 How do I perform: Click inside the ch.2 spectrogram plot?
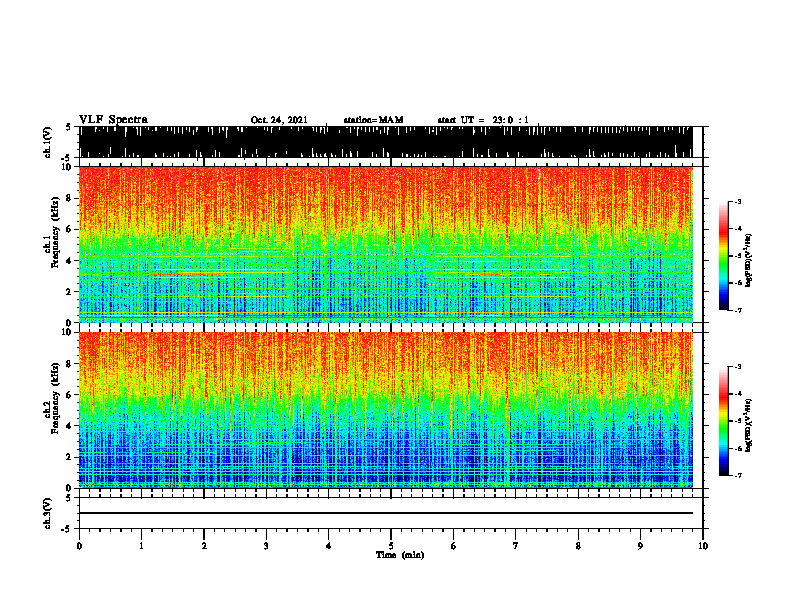pos(385,410)
